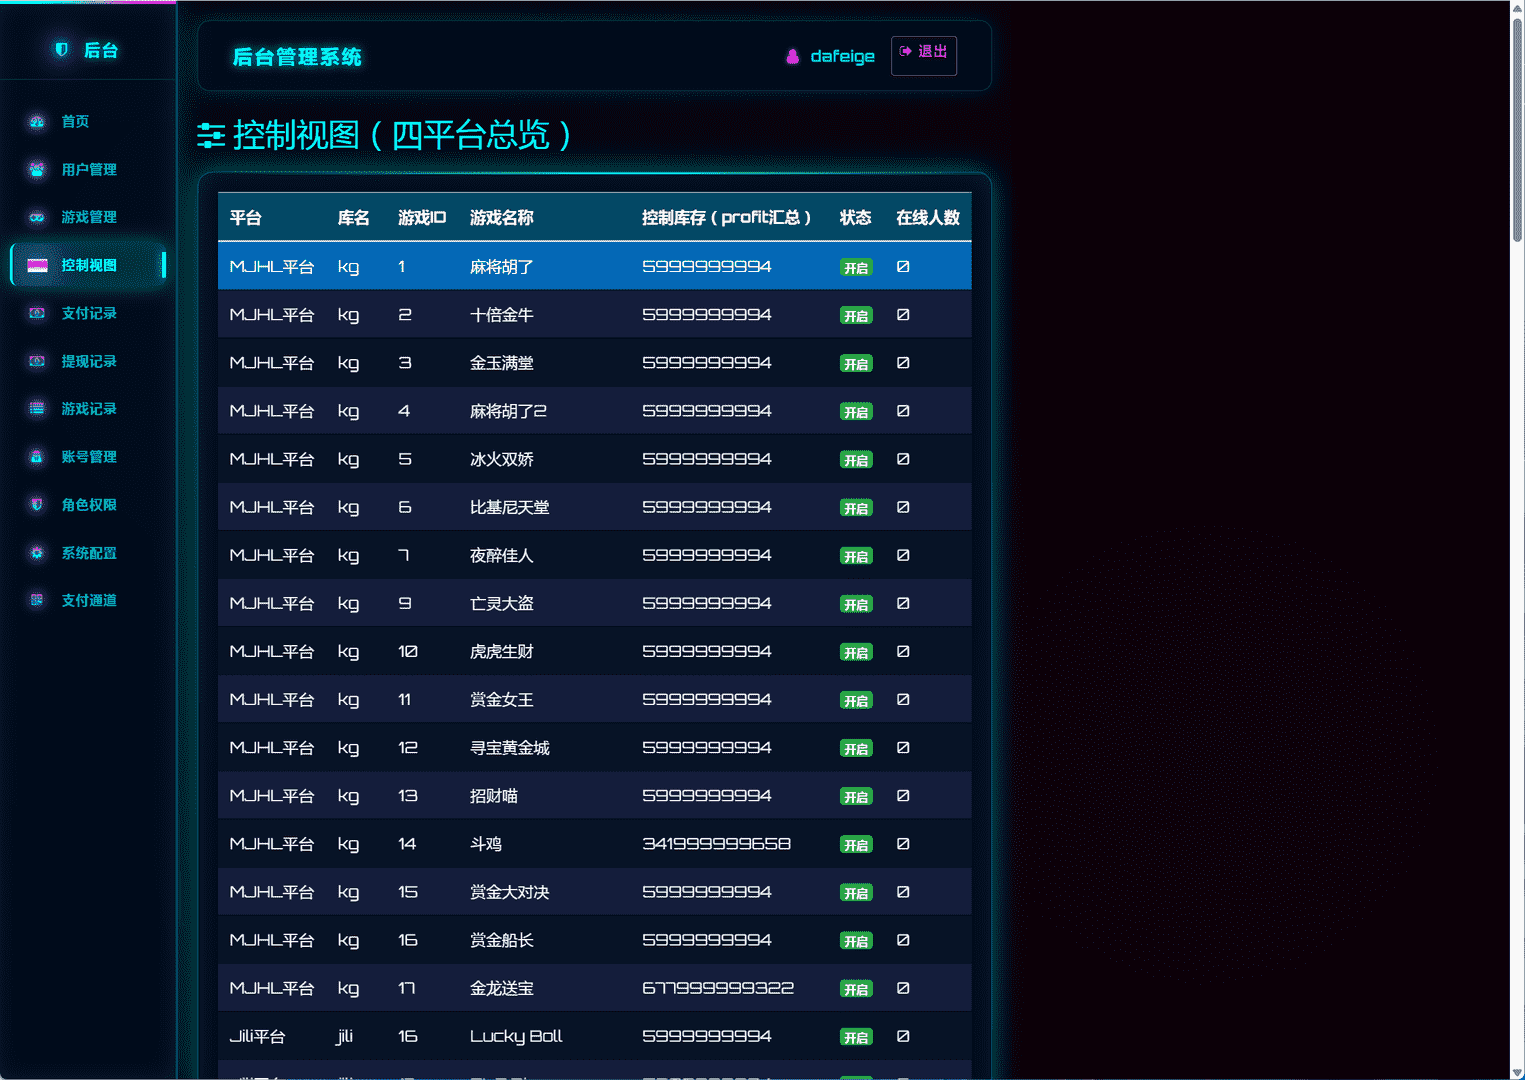Toggle 开启 status for 夜醉佳人 row

(856, 556)
